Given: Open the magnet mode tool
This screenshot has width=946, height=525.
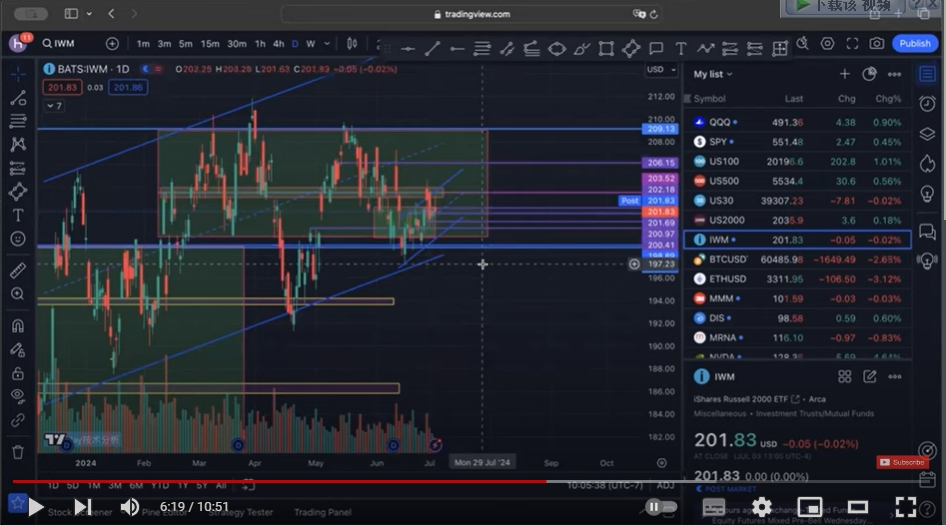Looking at the screenshot, I should (x=18, y=326).
